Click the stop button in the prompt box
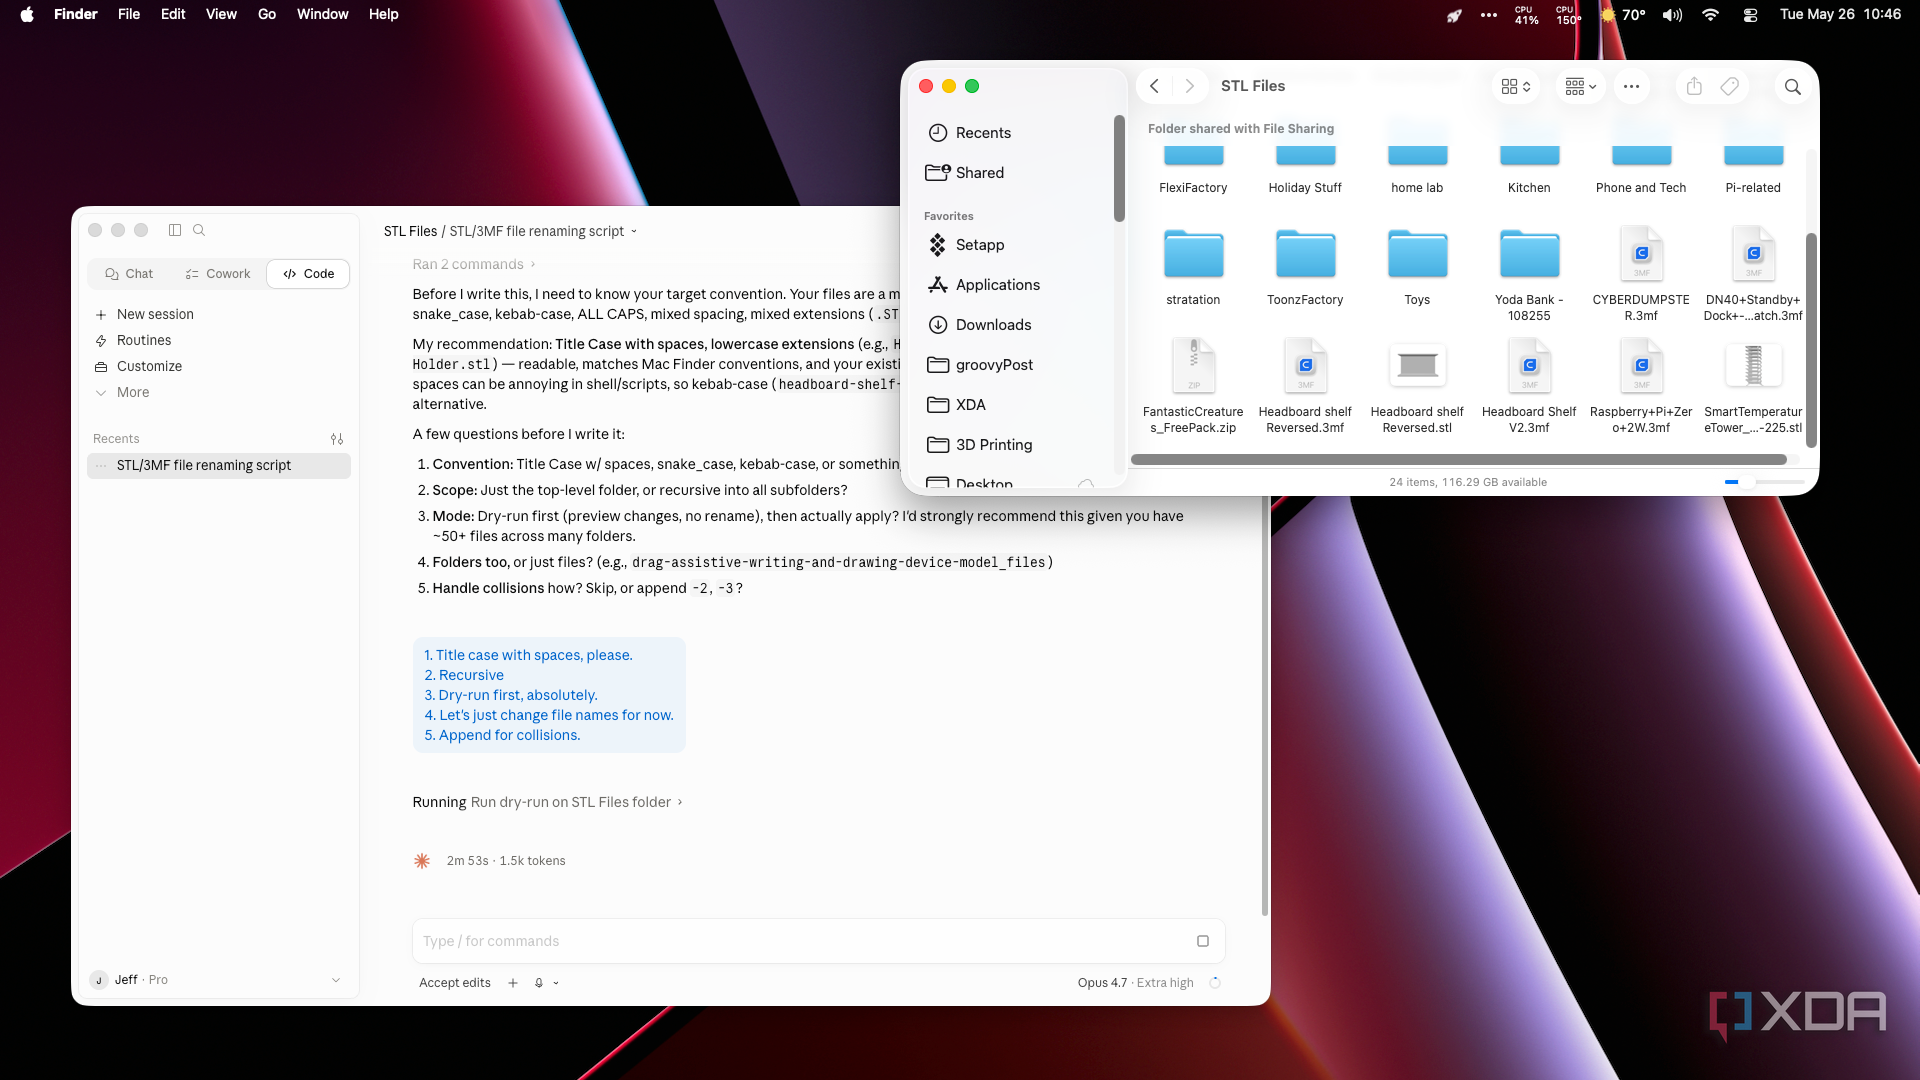This screenshot has width=1920, height=1080. [1203, 941]
